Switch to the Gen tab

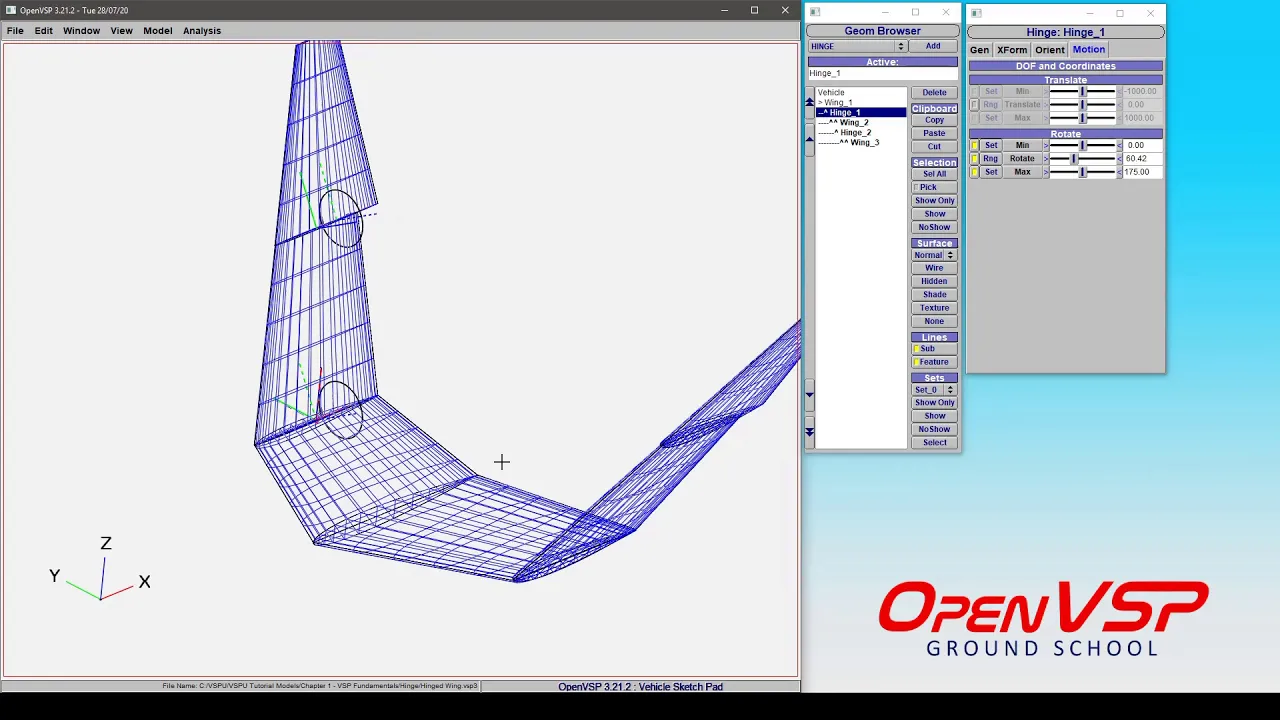click(979, 50)
